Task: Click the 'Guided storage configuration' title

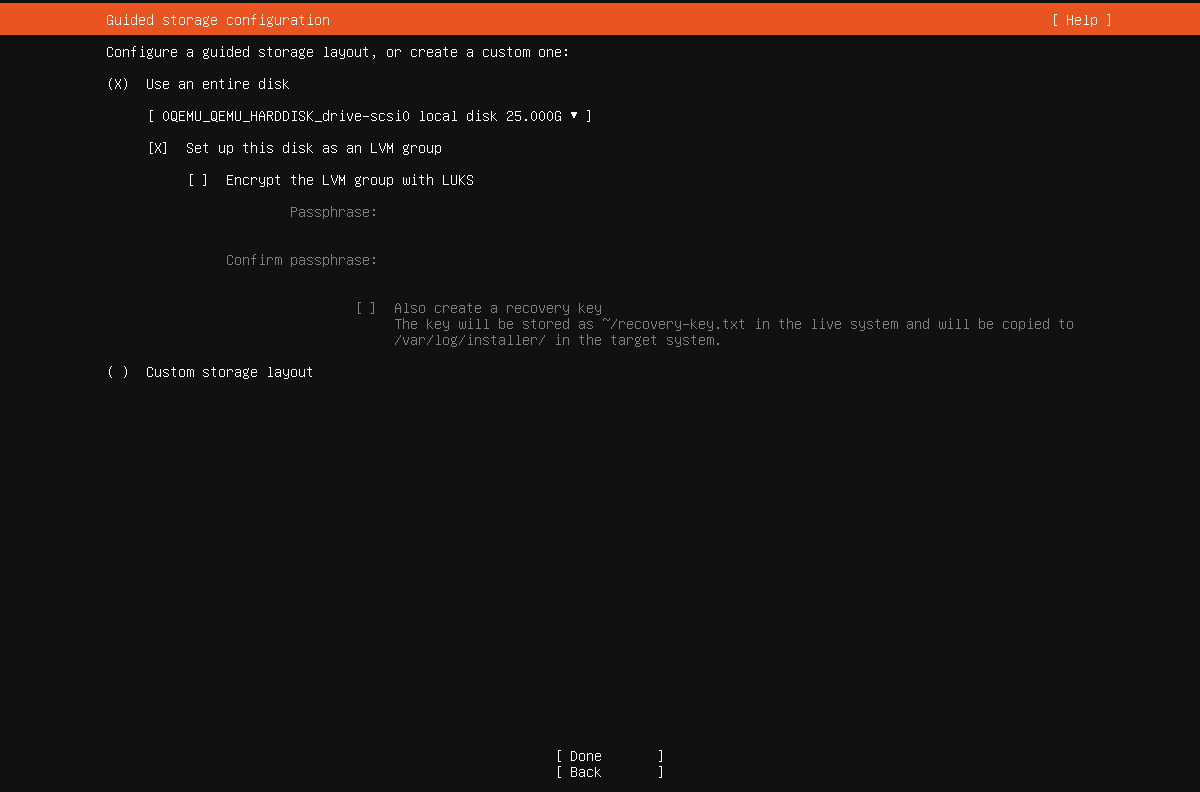Action: (x=218, y=20)
